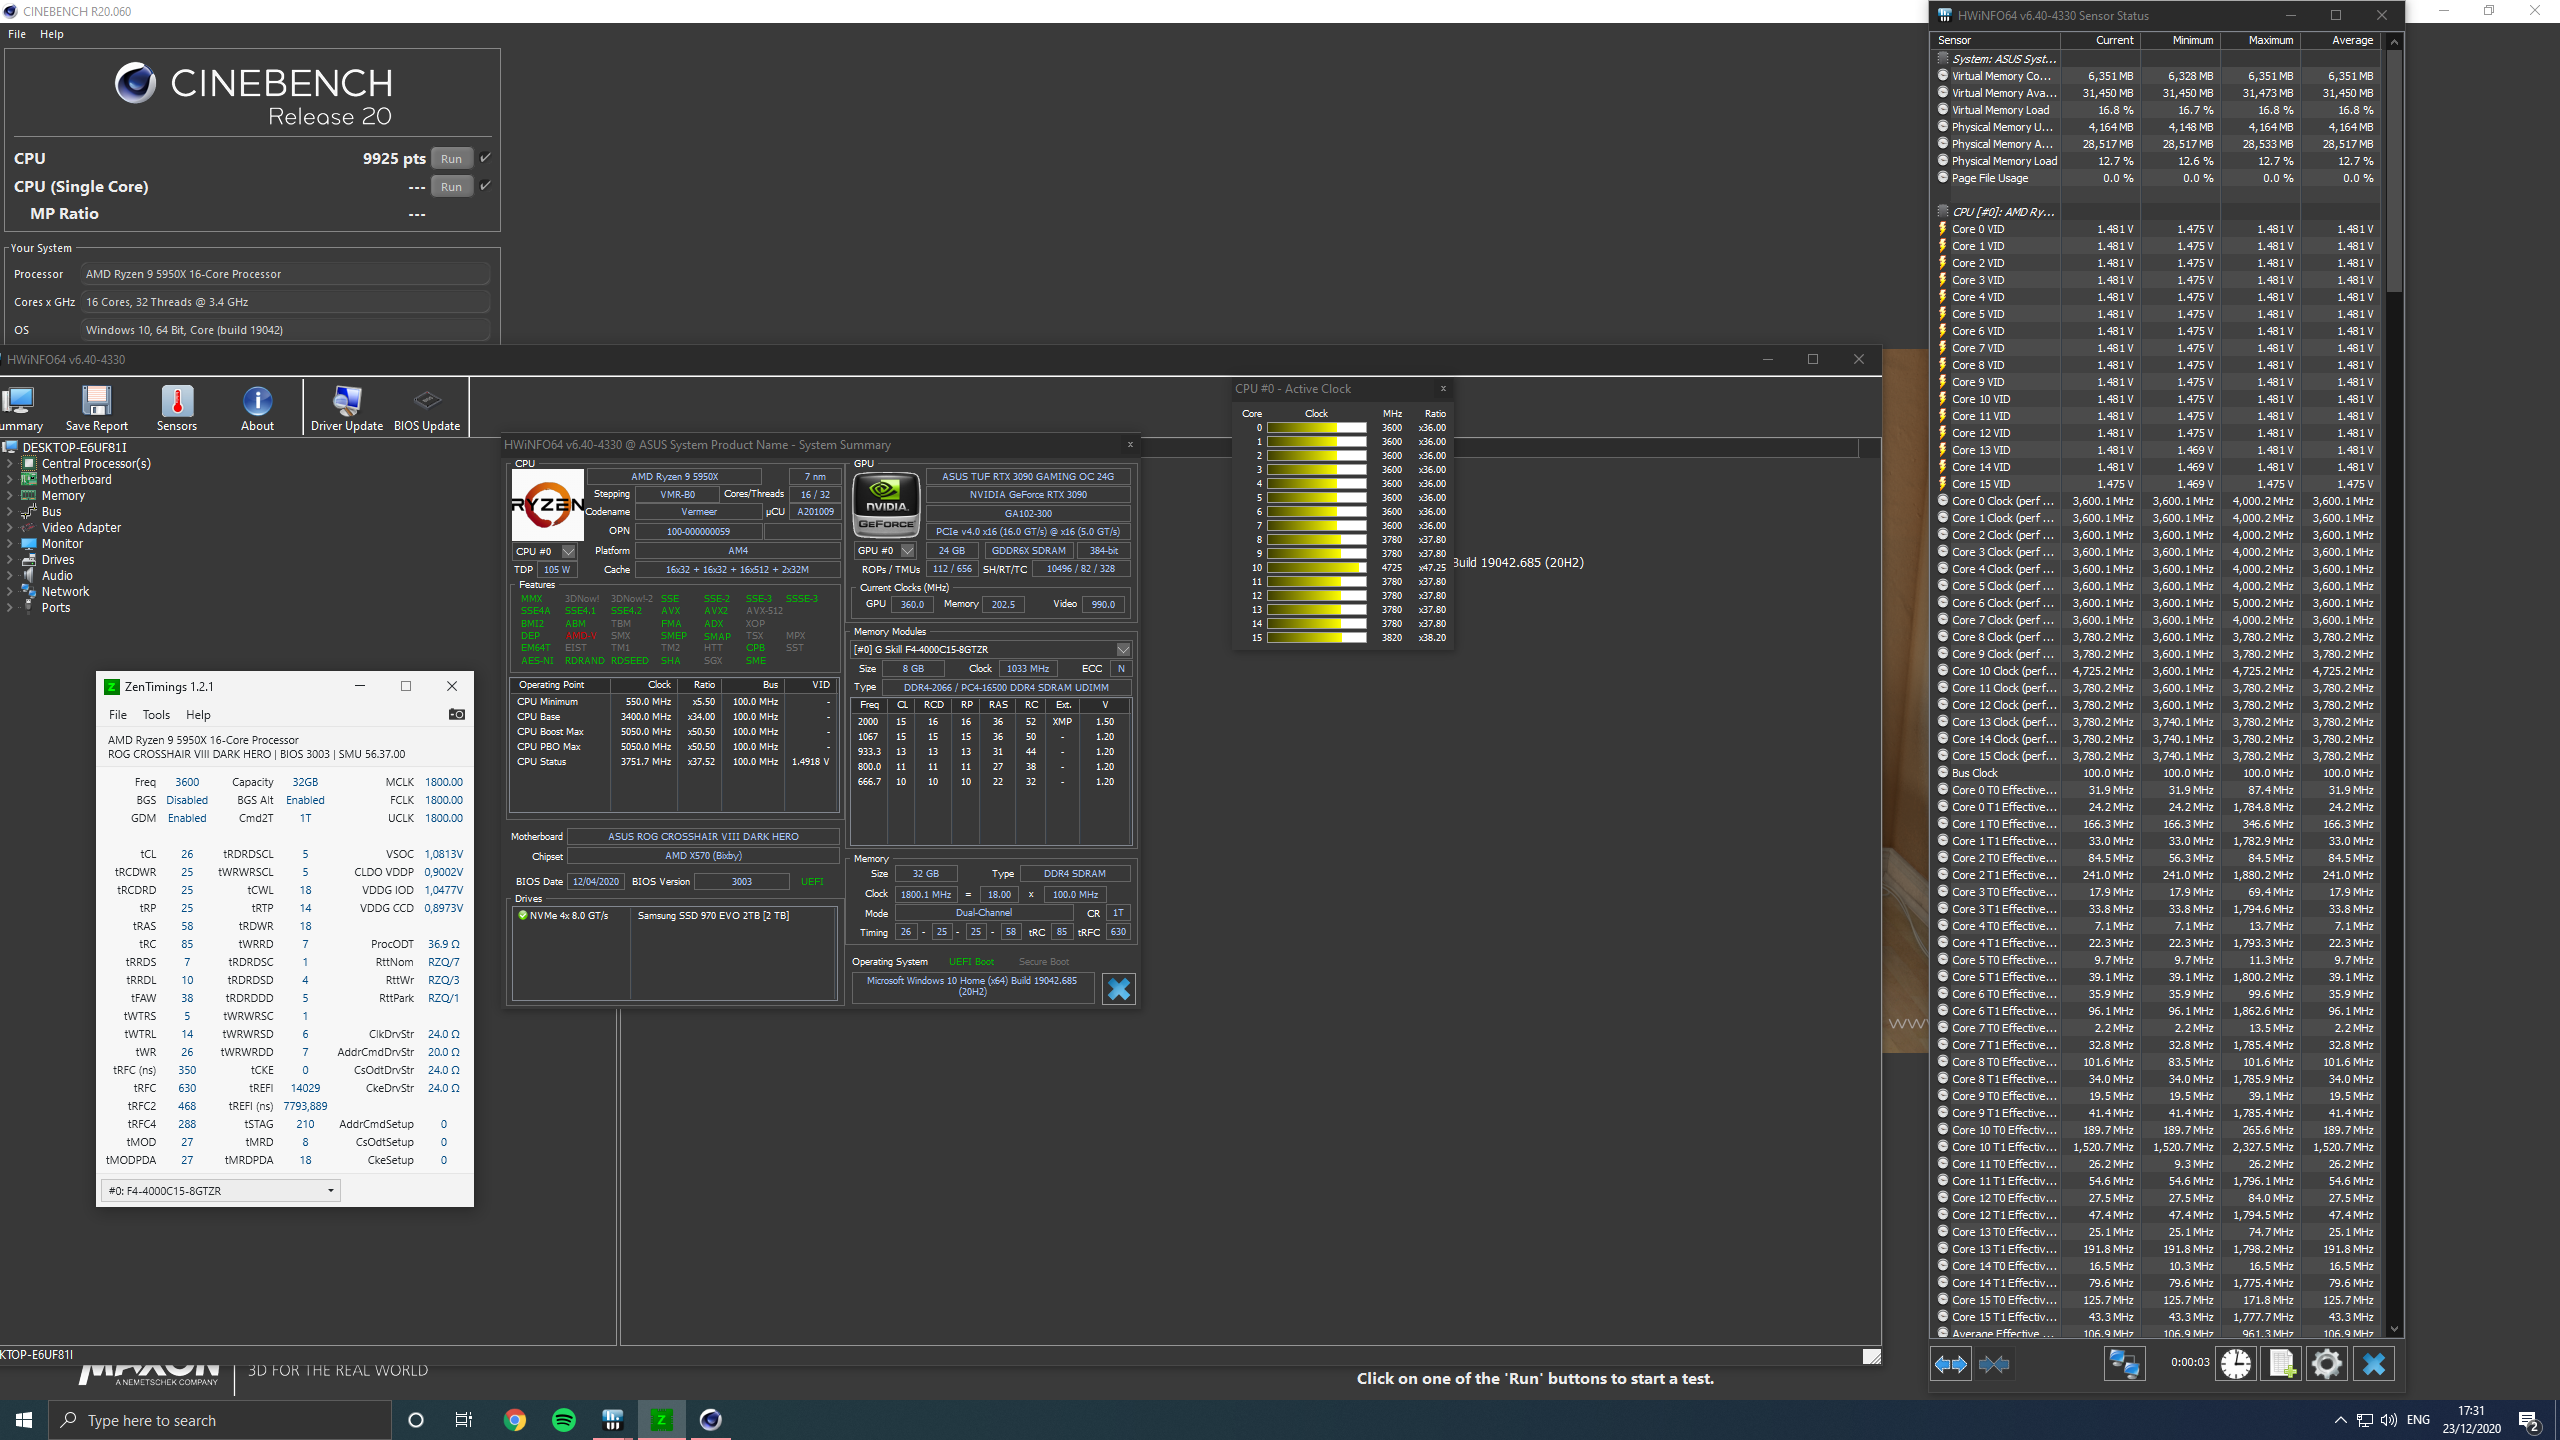Open the ZenTimings Tools menu
Image resolution: width=2560 pixels, height=1440 pixels.
point(156,715)
